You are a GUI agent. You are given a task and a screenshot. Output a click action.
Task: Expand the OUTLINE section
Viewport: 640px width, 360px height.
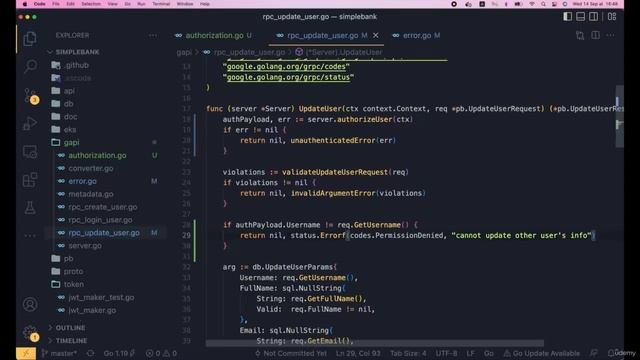coord(67,328)
